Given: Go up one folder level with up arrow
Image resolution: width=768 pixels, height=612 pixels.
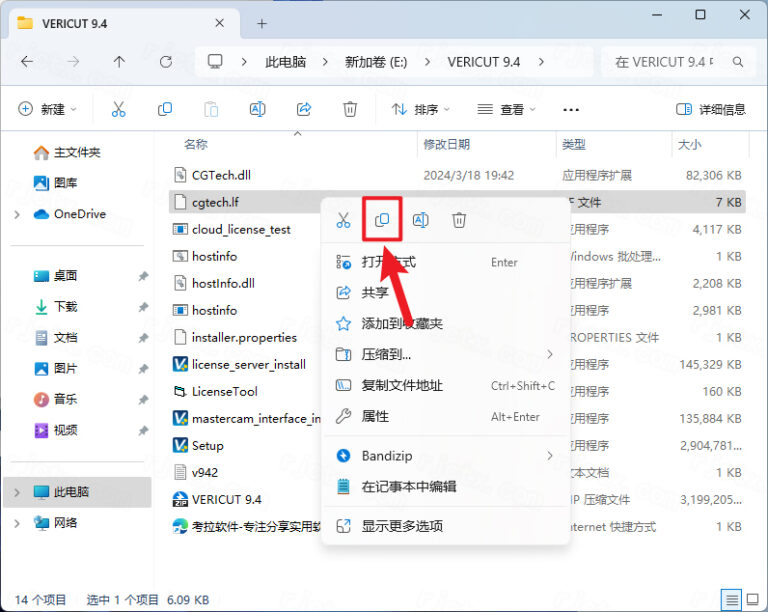Looking at the screenshot, I should point(119,62).
